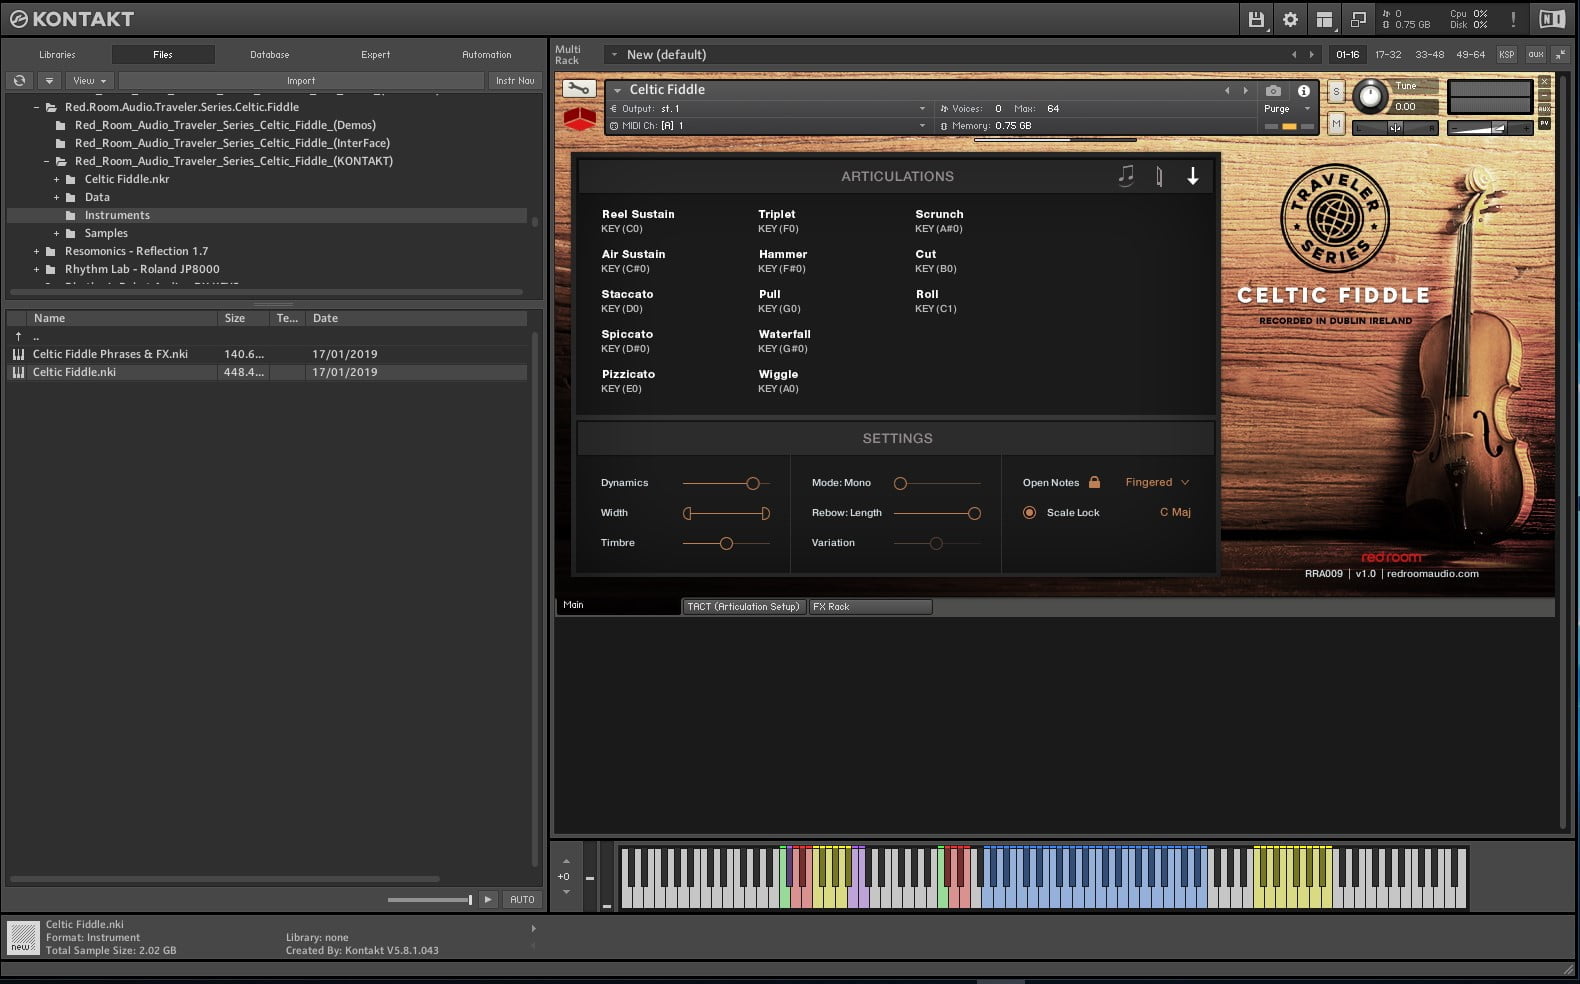Toggle the aux sends panel in rack header
This screenshot has height=984, width=1580.
click(x=1535, y=54)
